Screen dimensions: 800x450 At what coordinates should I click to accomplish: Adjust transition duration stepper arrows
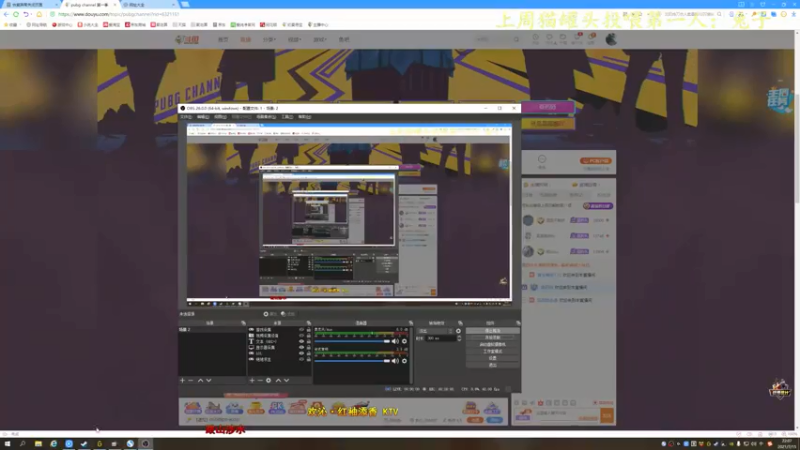(x=459, y=338)
